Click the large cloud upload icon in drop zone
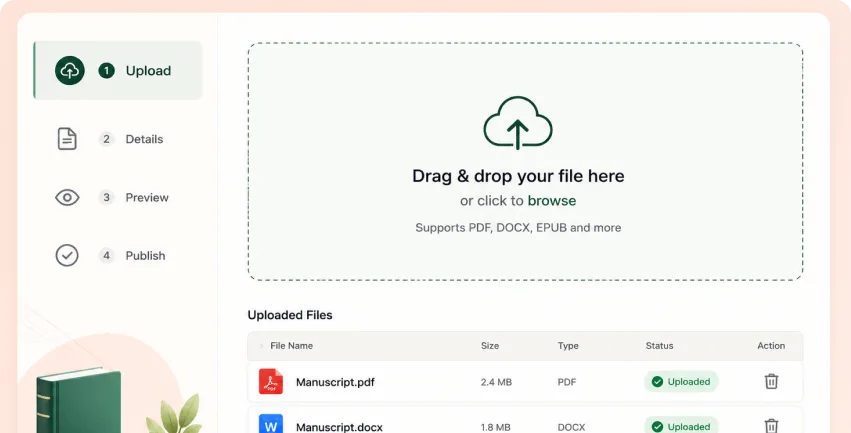 518,123
